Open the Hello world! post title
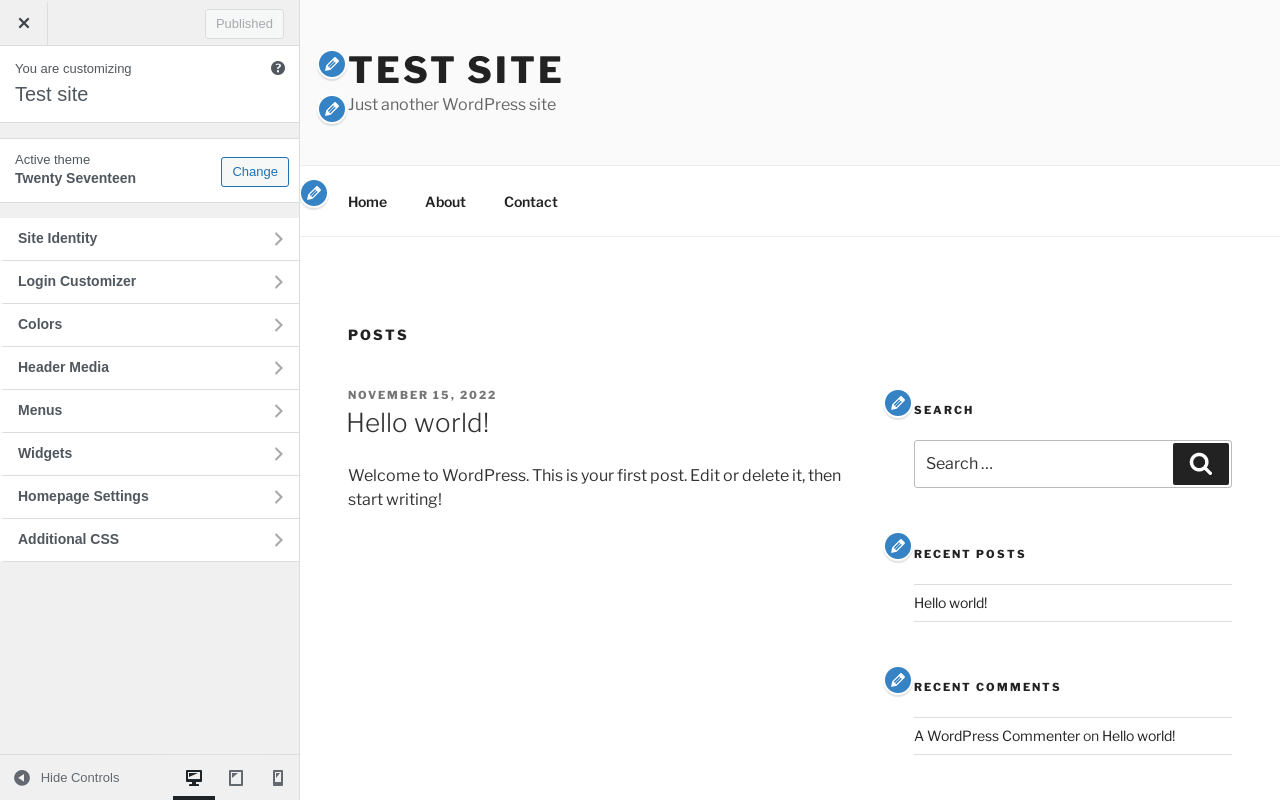The image size is (1280, 800). click(x=418, y=423)
